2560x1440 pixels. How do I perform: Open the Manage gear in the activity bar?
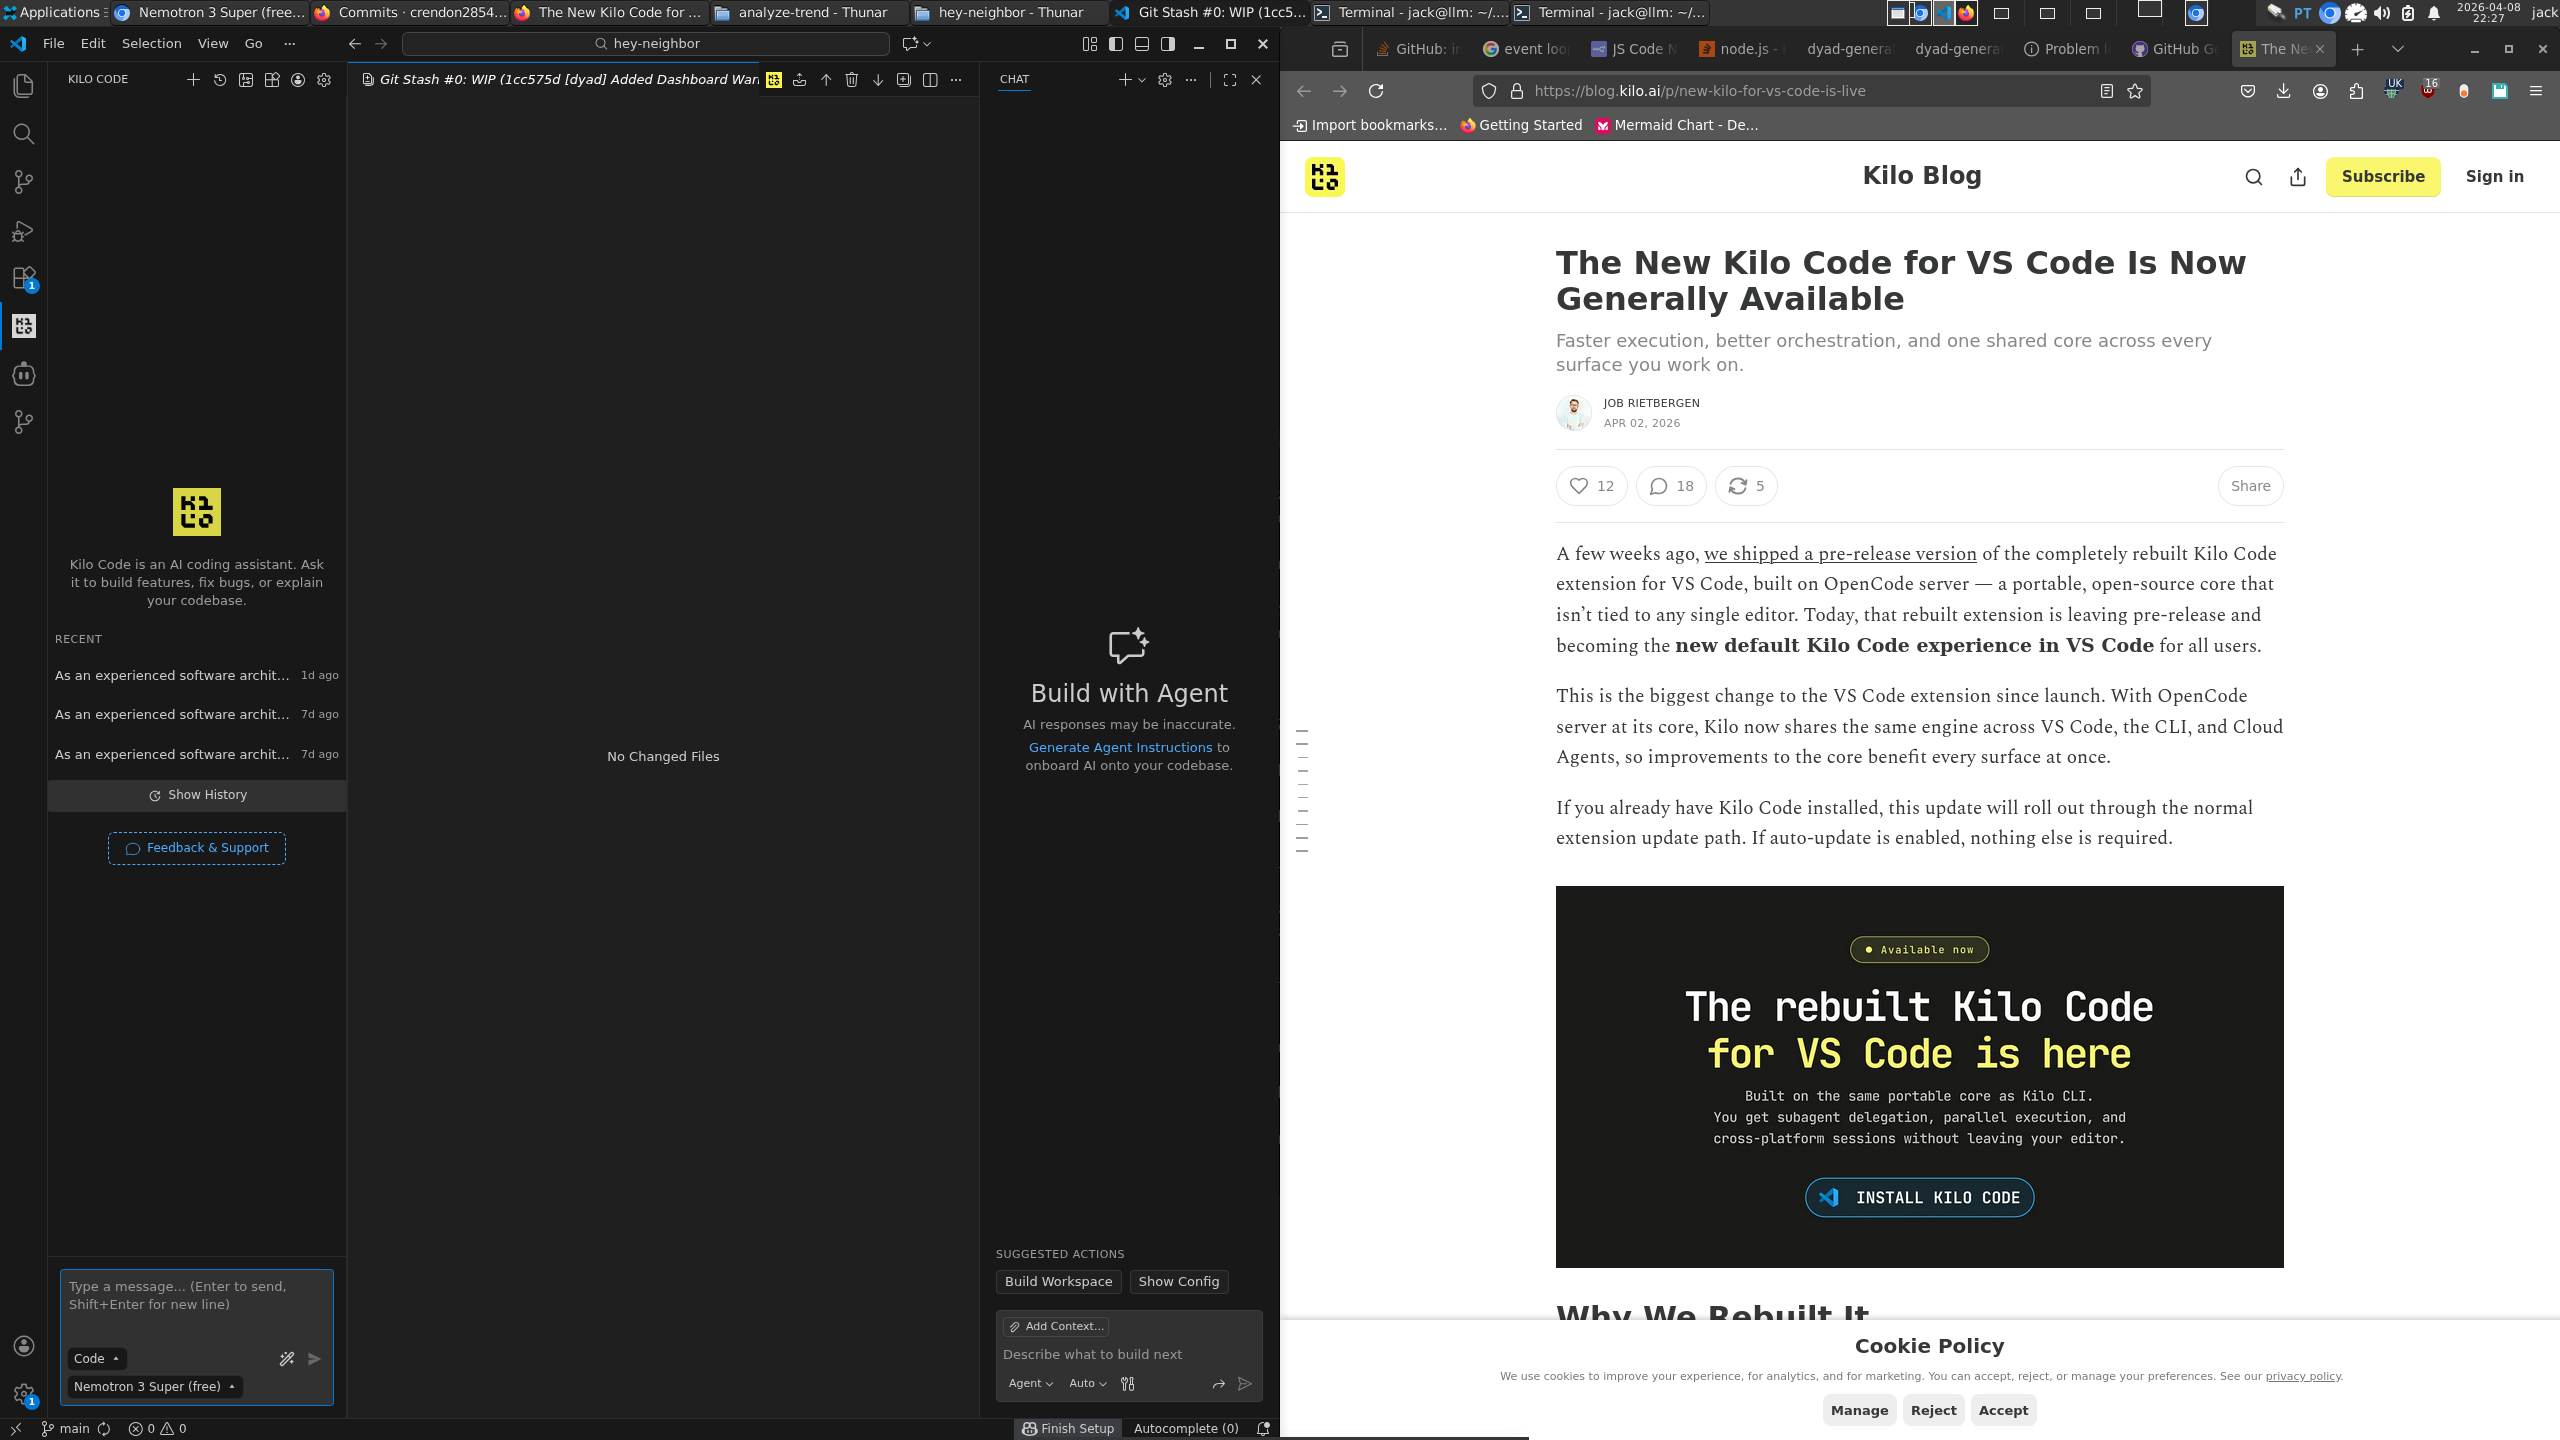coord(23,1393)
